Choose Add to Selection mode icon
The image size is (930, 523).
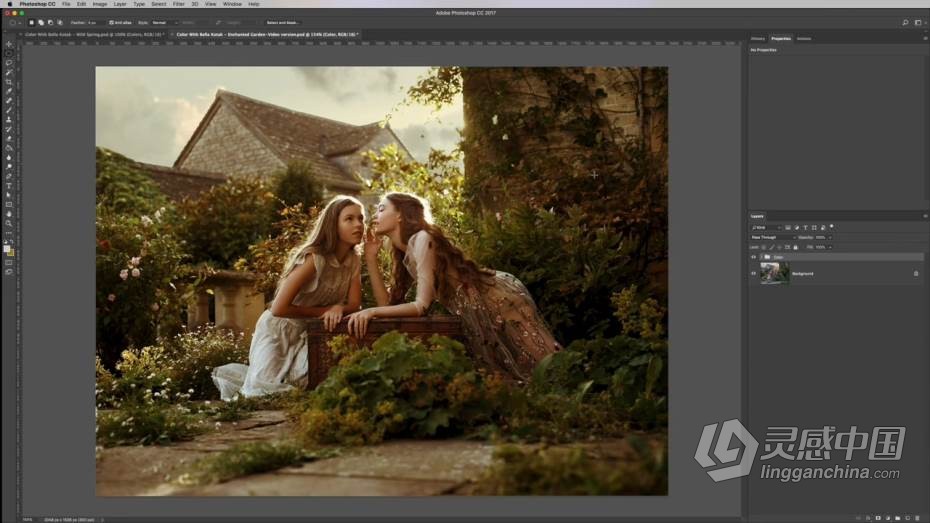point(41,23)
